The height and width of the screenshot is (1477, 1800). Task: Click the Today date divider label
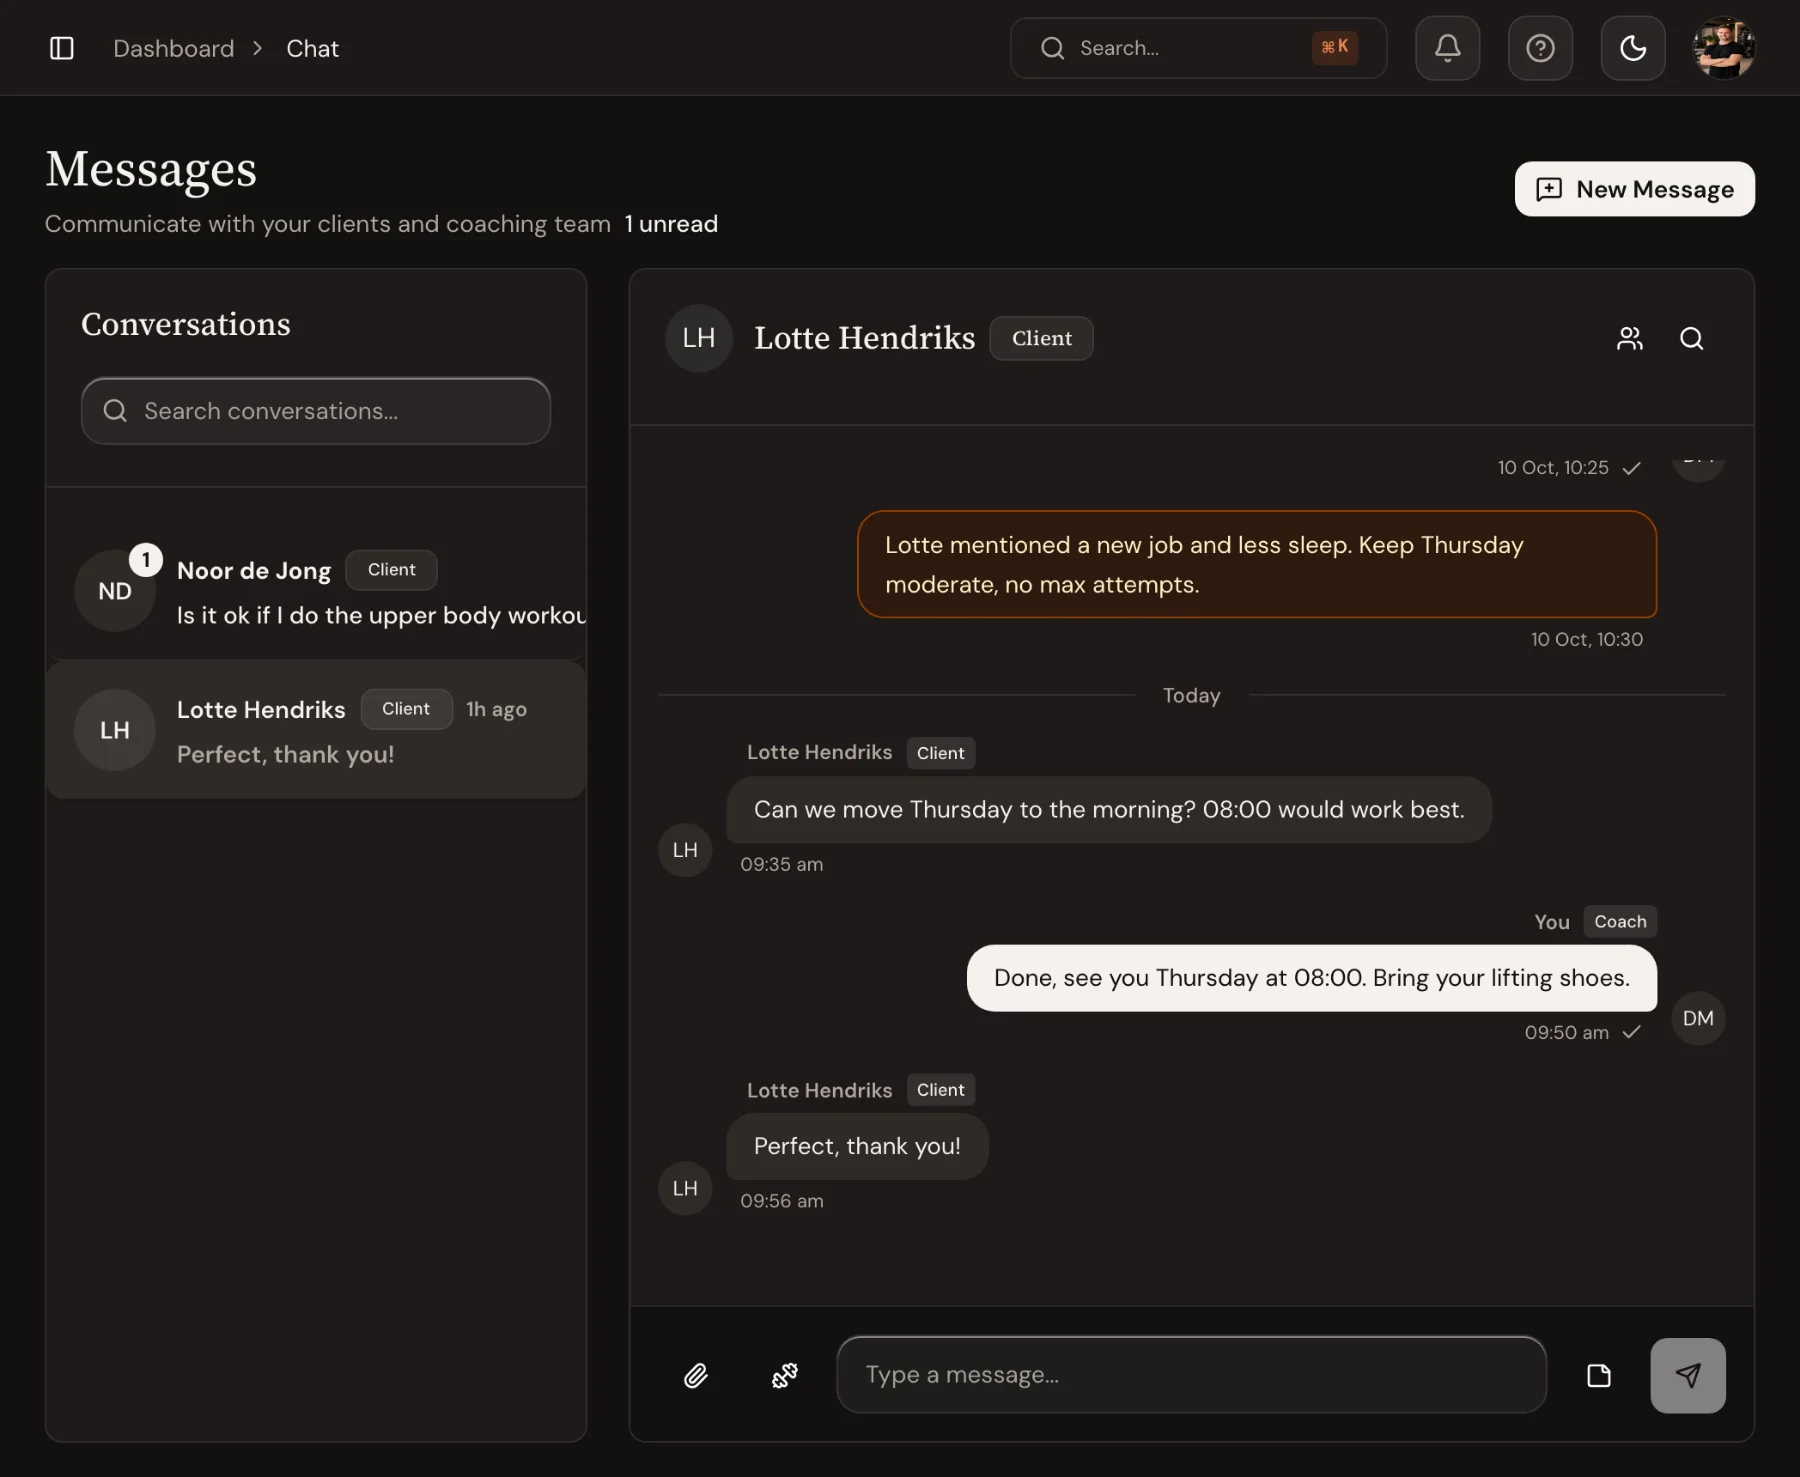click(1191, 695)
